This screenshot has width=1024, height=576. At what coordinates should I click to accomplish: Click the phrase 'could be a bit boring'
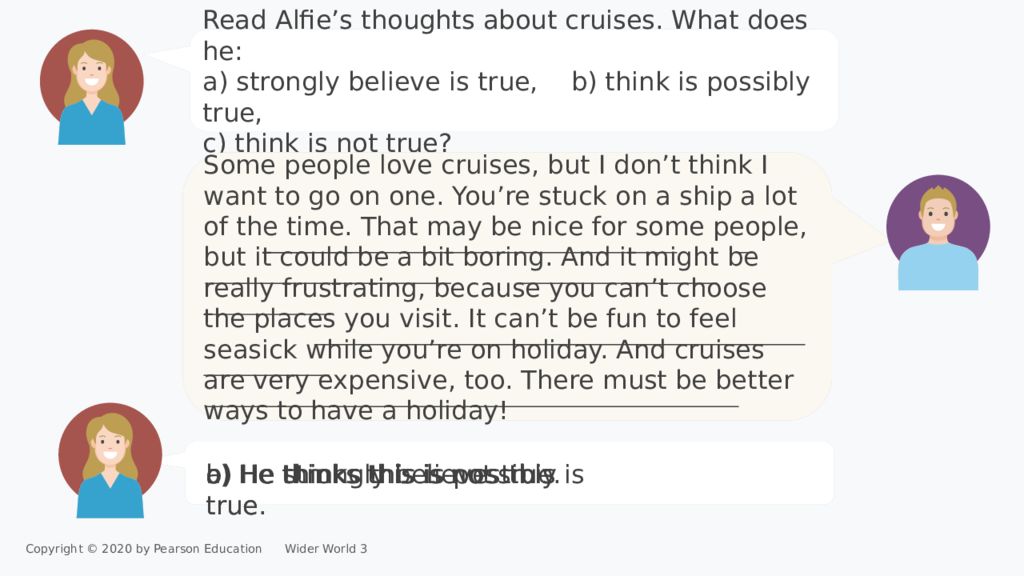click(411, 257)
